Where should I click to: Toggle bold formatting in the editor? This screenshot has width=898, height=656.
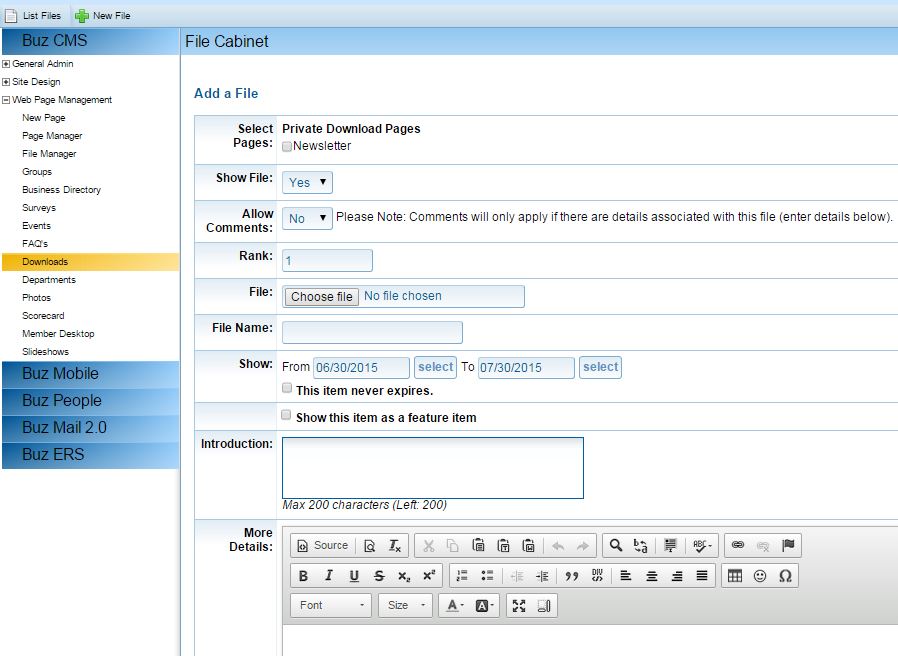[x=303, y=576]
